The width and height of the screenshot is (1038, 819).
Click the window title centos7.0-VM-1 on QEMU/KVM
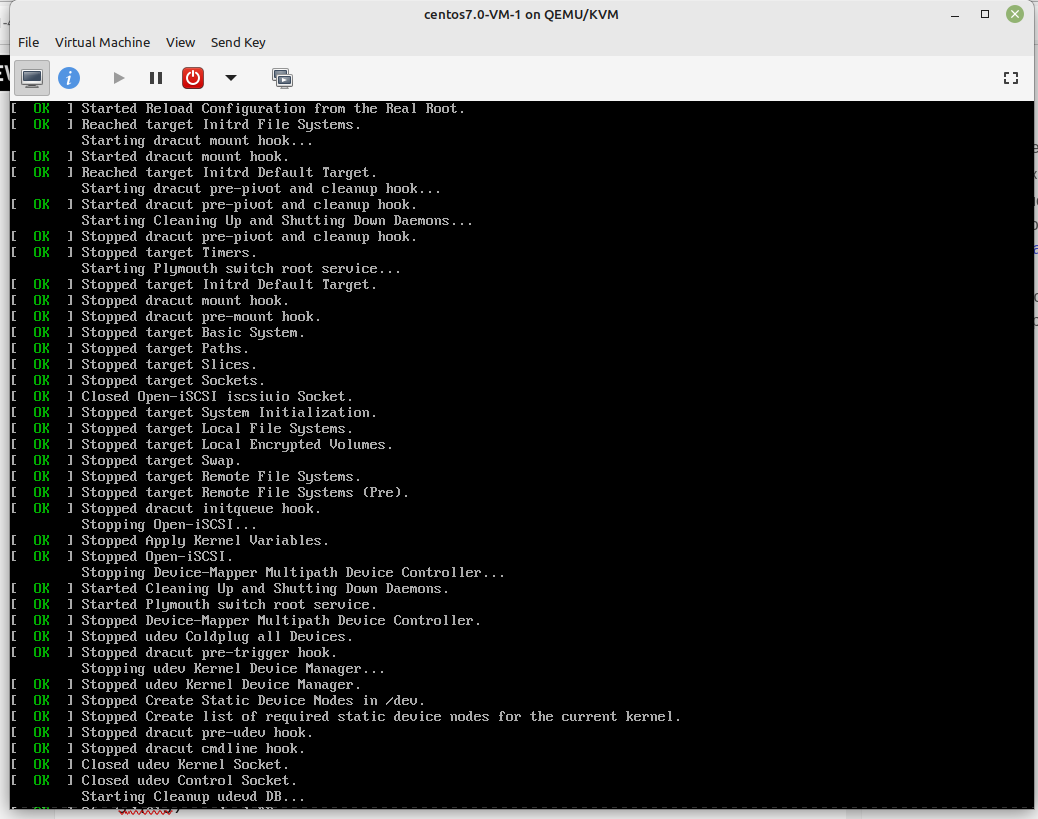[x=521, y=15]
